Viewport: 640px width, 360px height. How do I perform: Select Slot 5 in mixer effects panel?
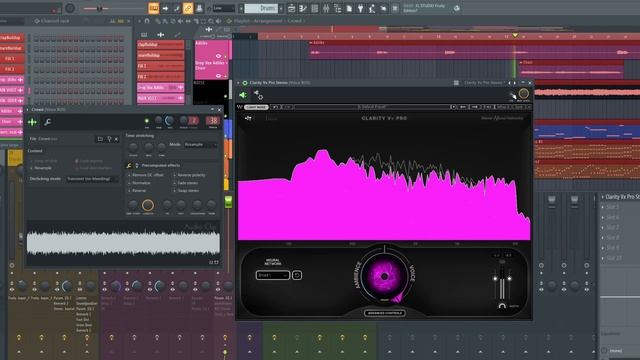(612, 207)
